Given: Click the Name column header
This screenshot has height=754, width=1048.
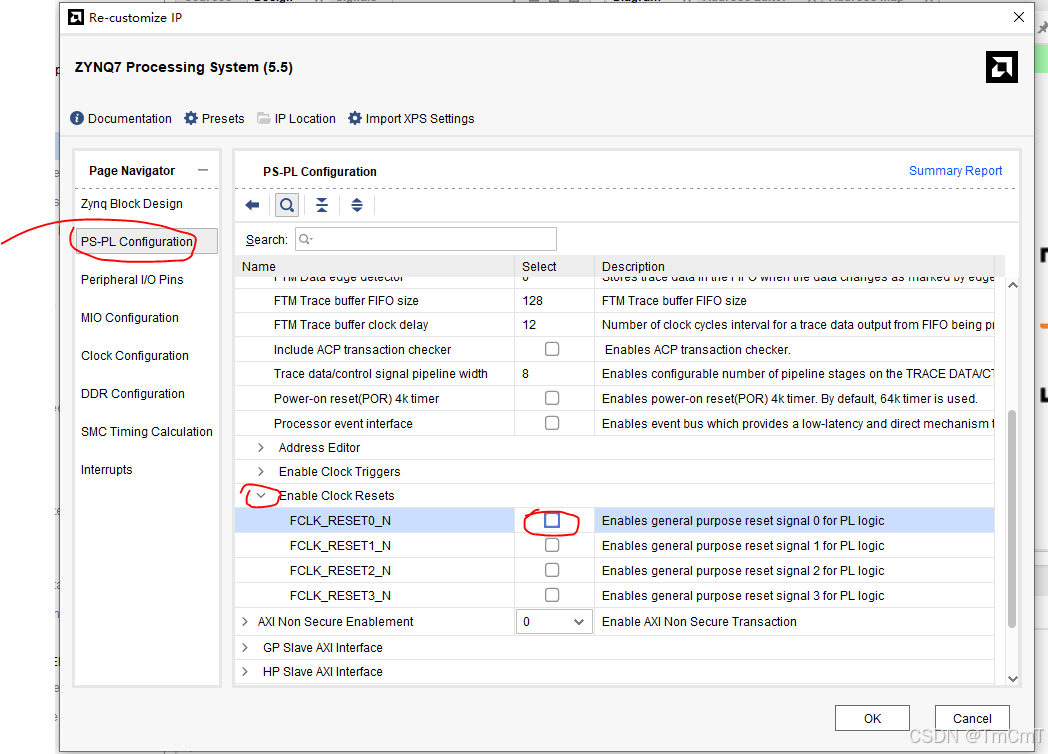Looking at the screenshot, I should (x=374, y=266).
